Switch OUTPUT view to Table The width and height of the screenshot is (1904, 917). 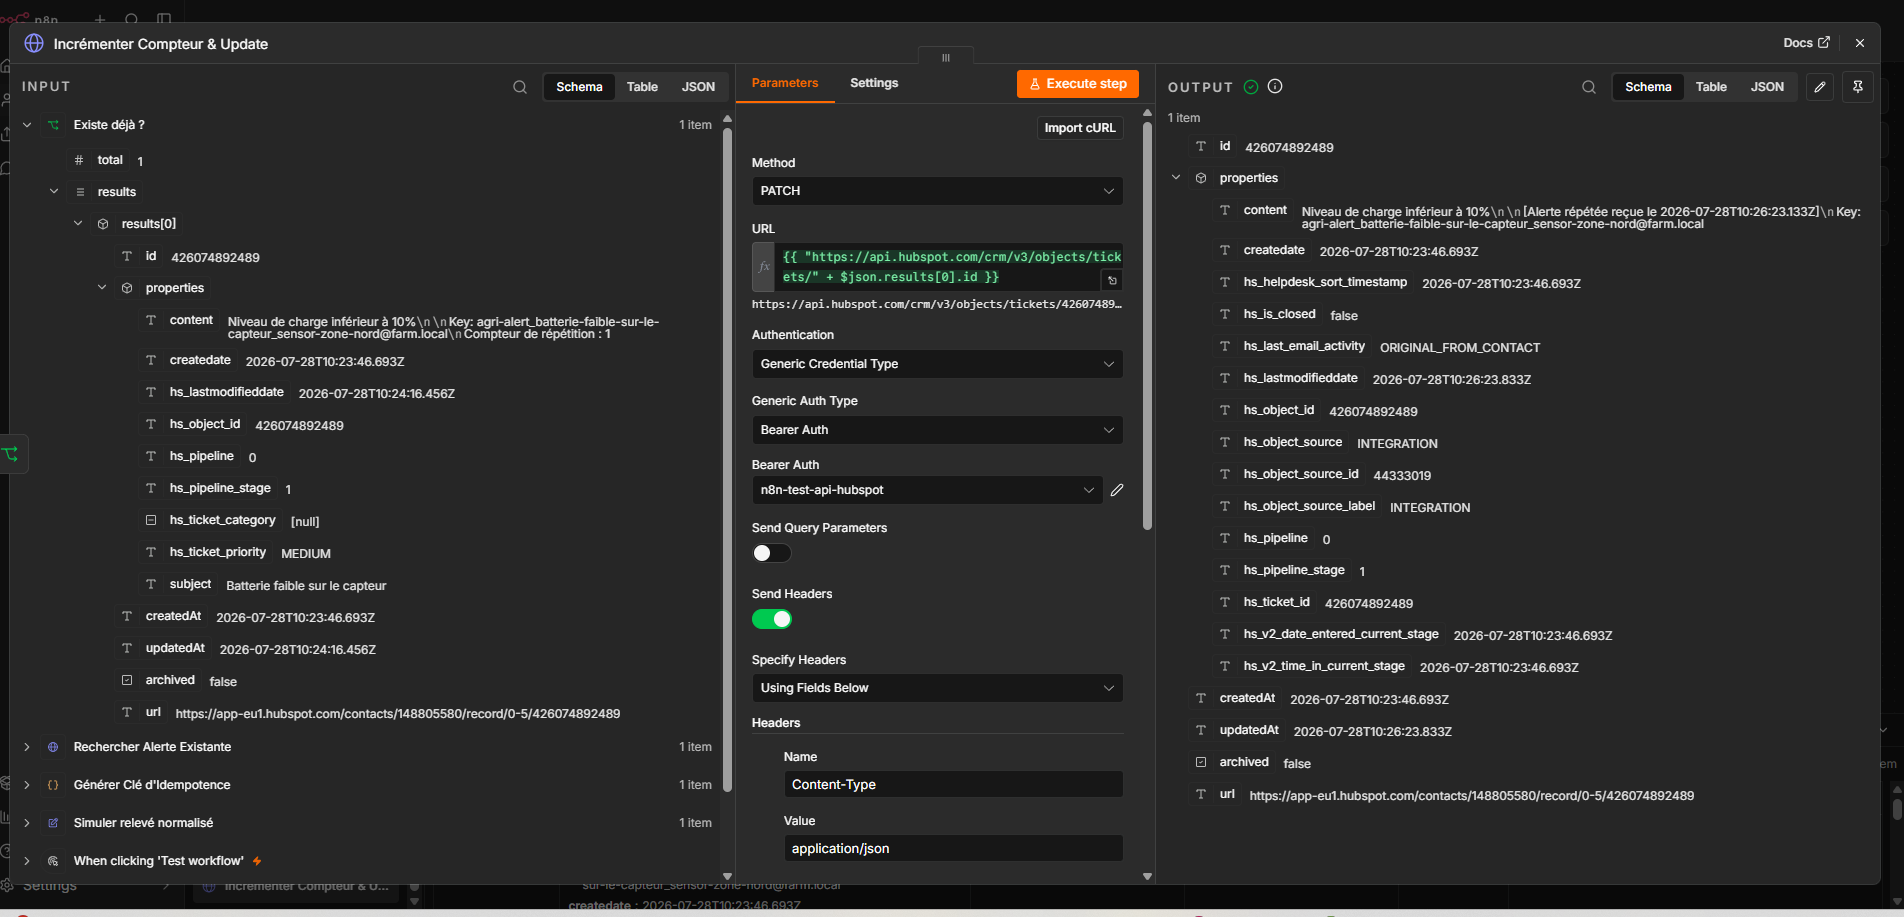point(1711,87)
